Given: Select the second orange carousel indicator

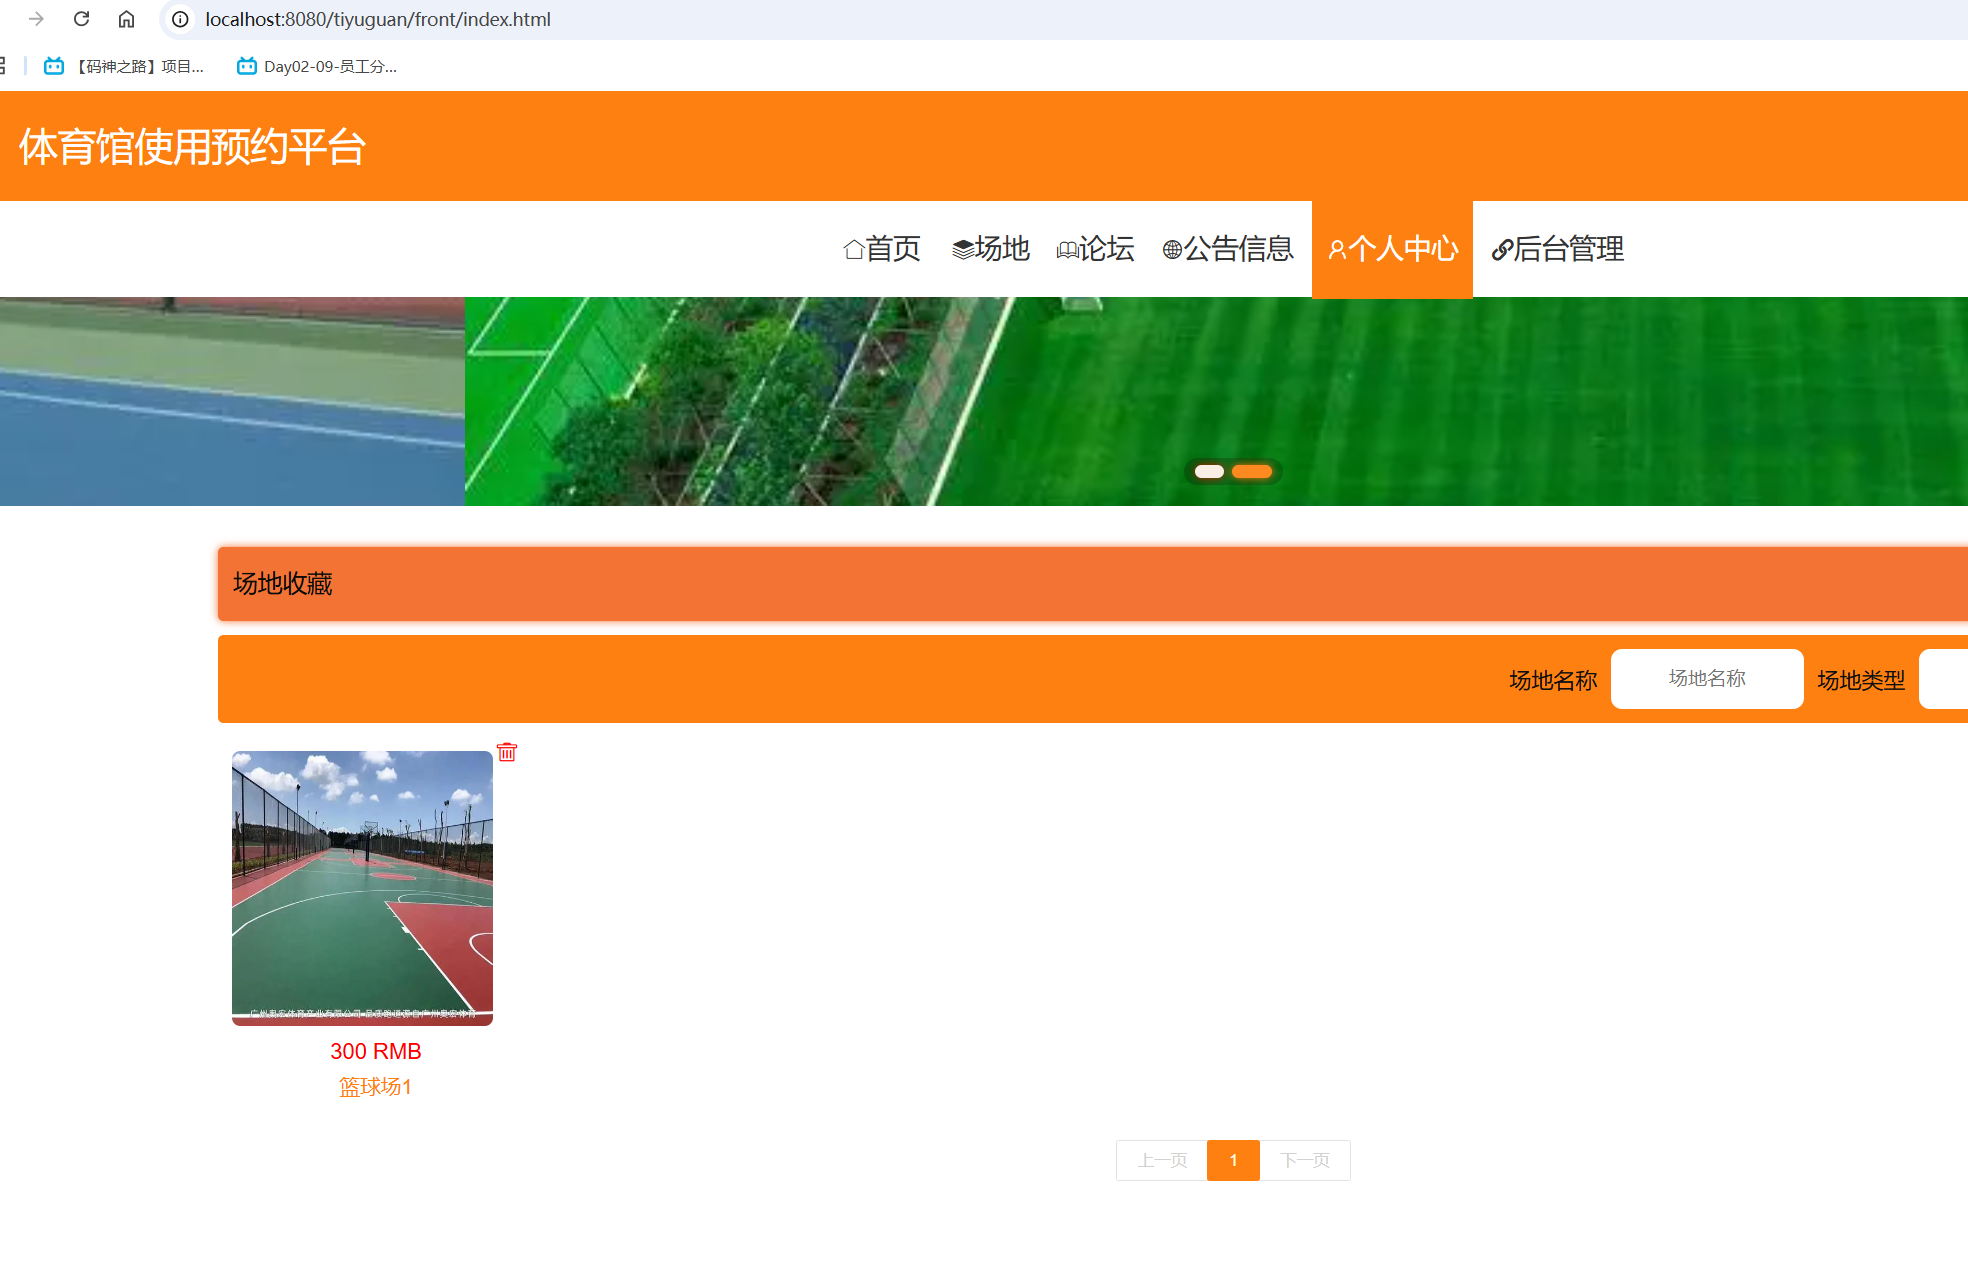Looking at the screenshot, I should pyautogui.click(x=1252, y=472).
